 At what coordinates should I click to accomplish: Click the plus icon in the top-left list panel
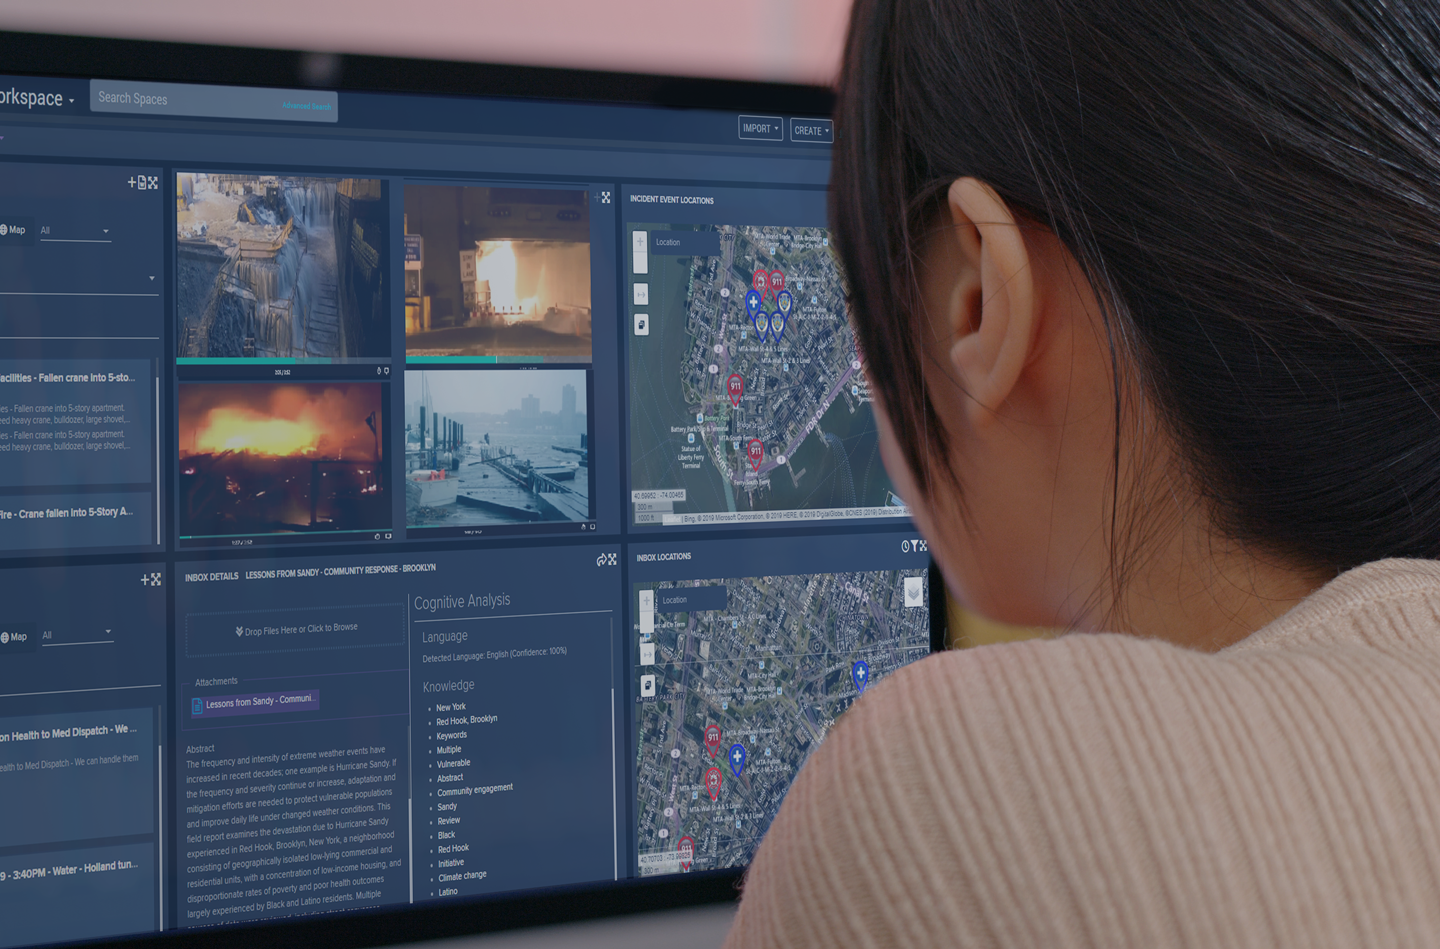pos(131,182)
